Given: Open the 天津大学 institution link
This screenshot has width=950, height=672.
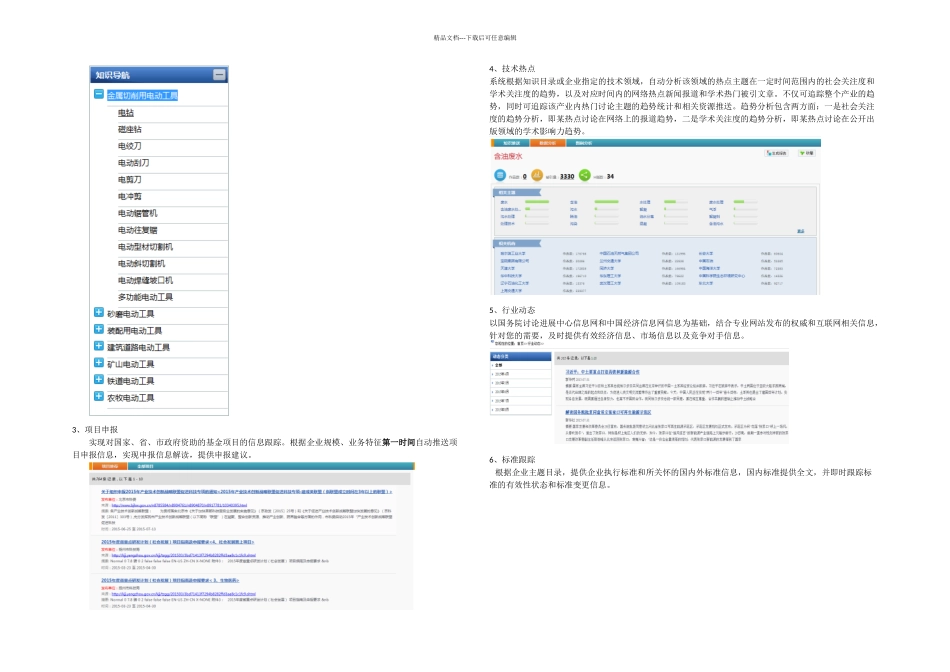Looking at the screenshot, I should (x=508, y=268).
